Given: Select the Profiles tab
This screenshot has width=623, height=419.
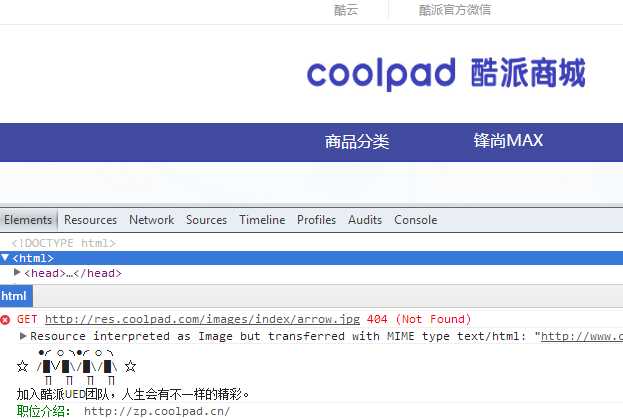Looking at the screenshot, I should tap(316, 220).
